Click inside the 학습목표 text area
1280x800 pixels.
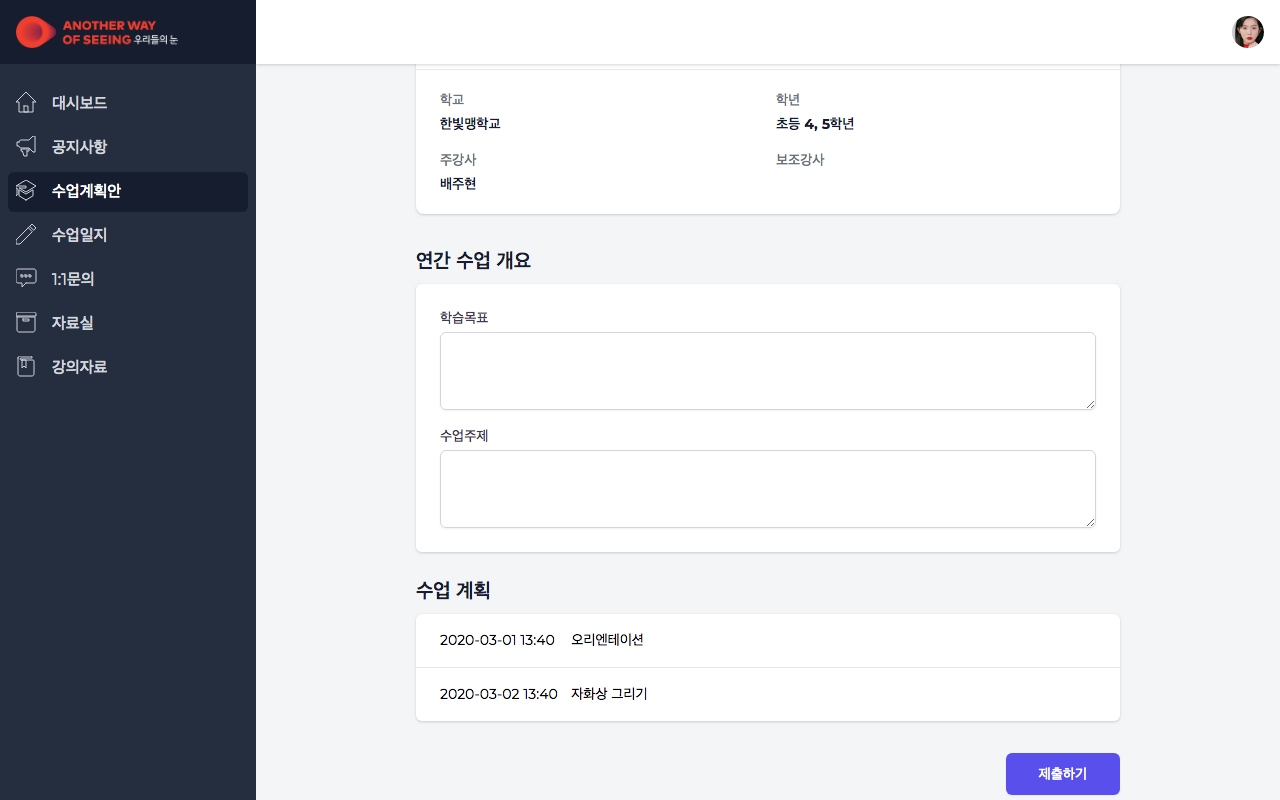[767, 370]
